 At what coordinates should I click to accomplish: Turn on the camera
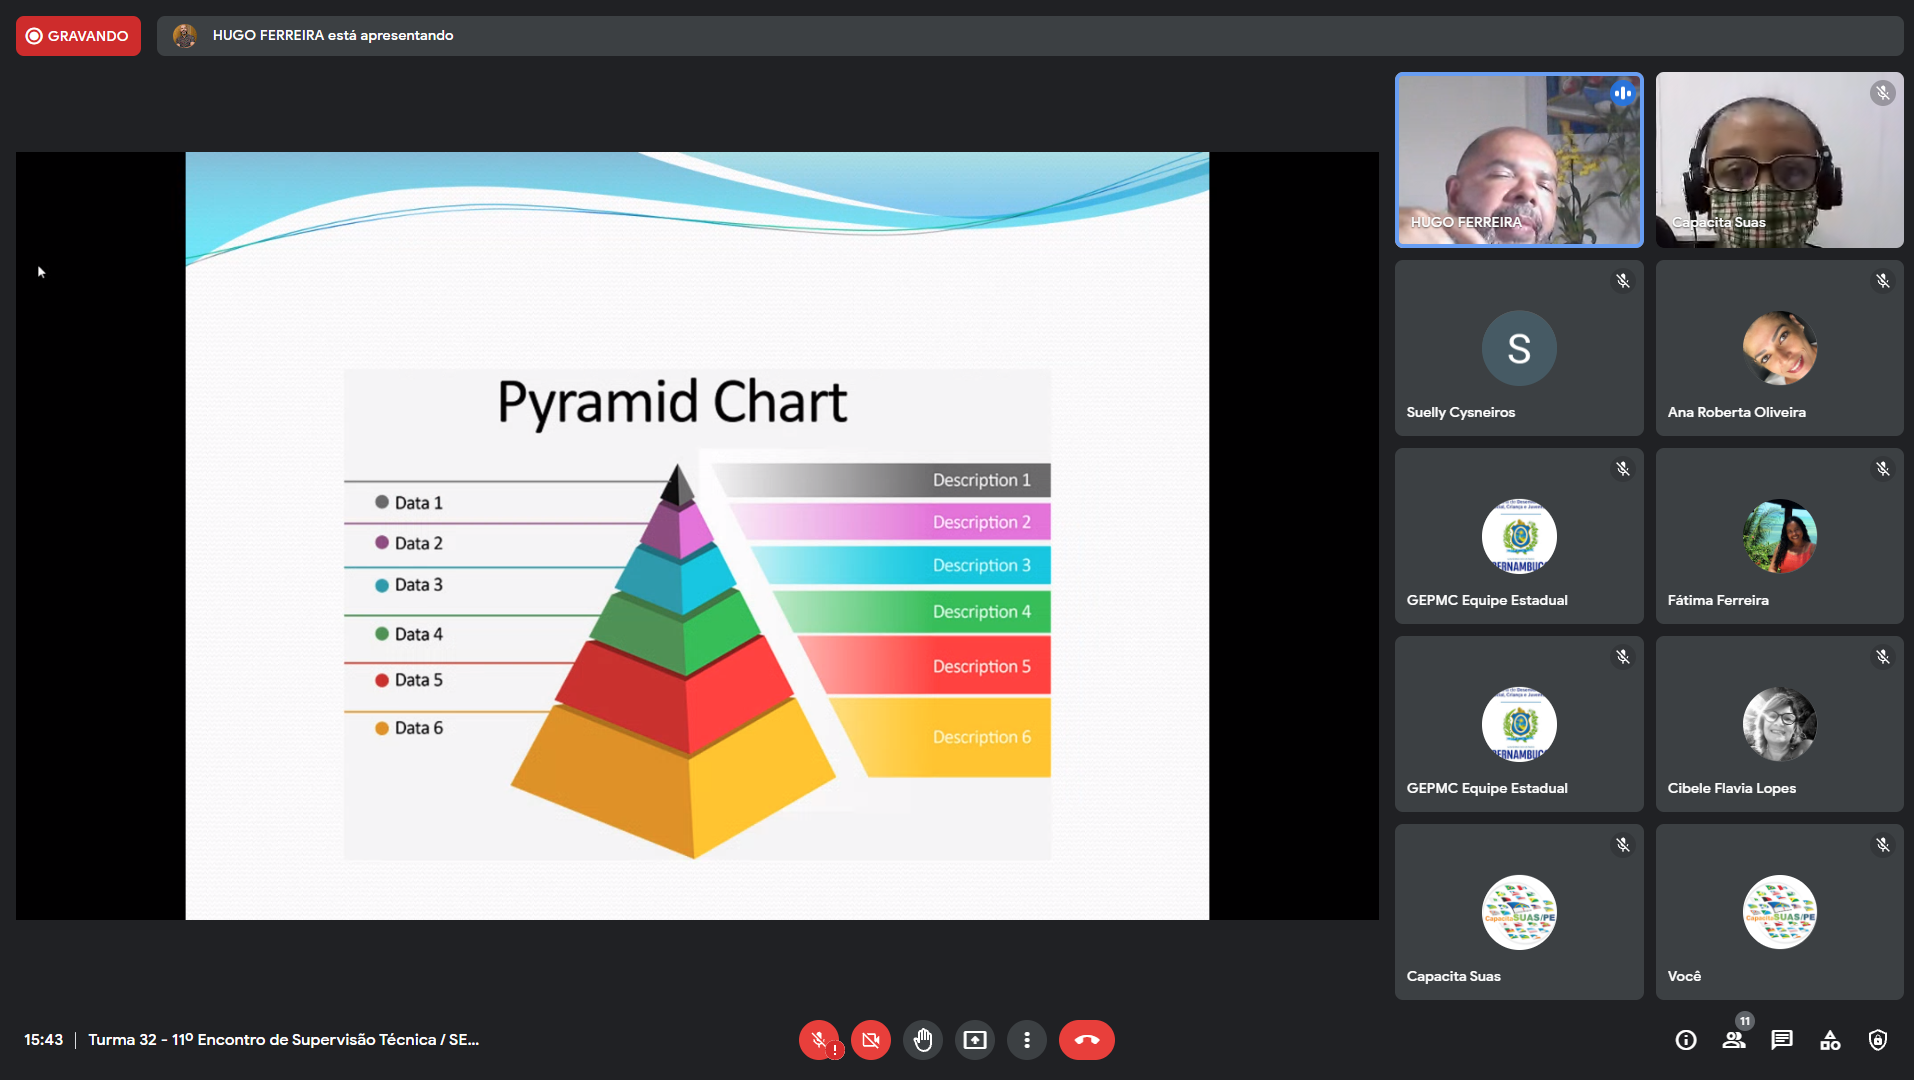click(871, 1040)
